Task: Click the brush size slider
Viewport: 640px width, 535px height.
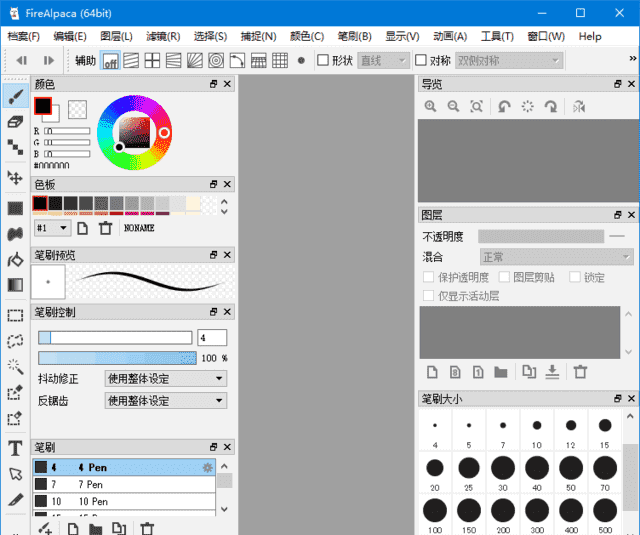Action: (115, 337)
